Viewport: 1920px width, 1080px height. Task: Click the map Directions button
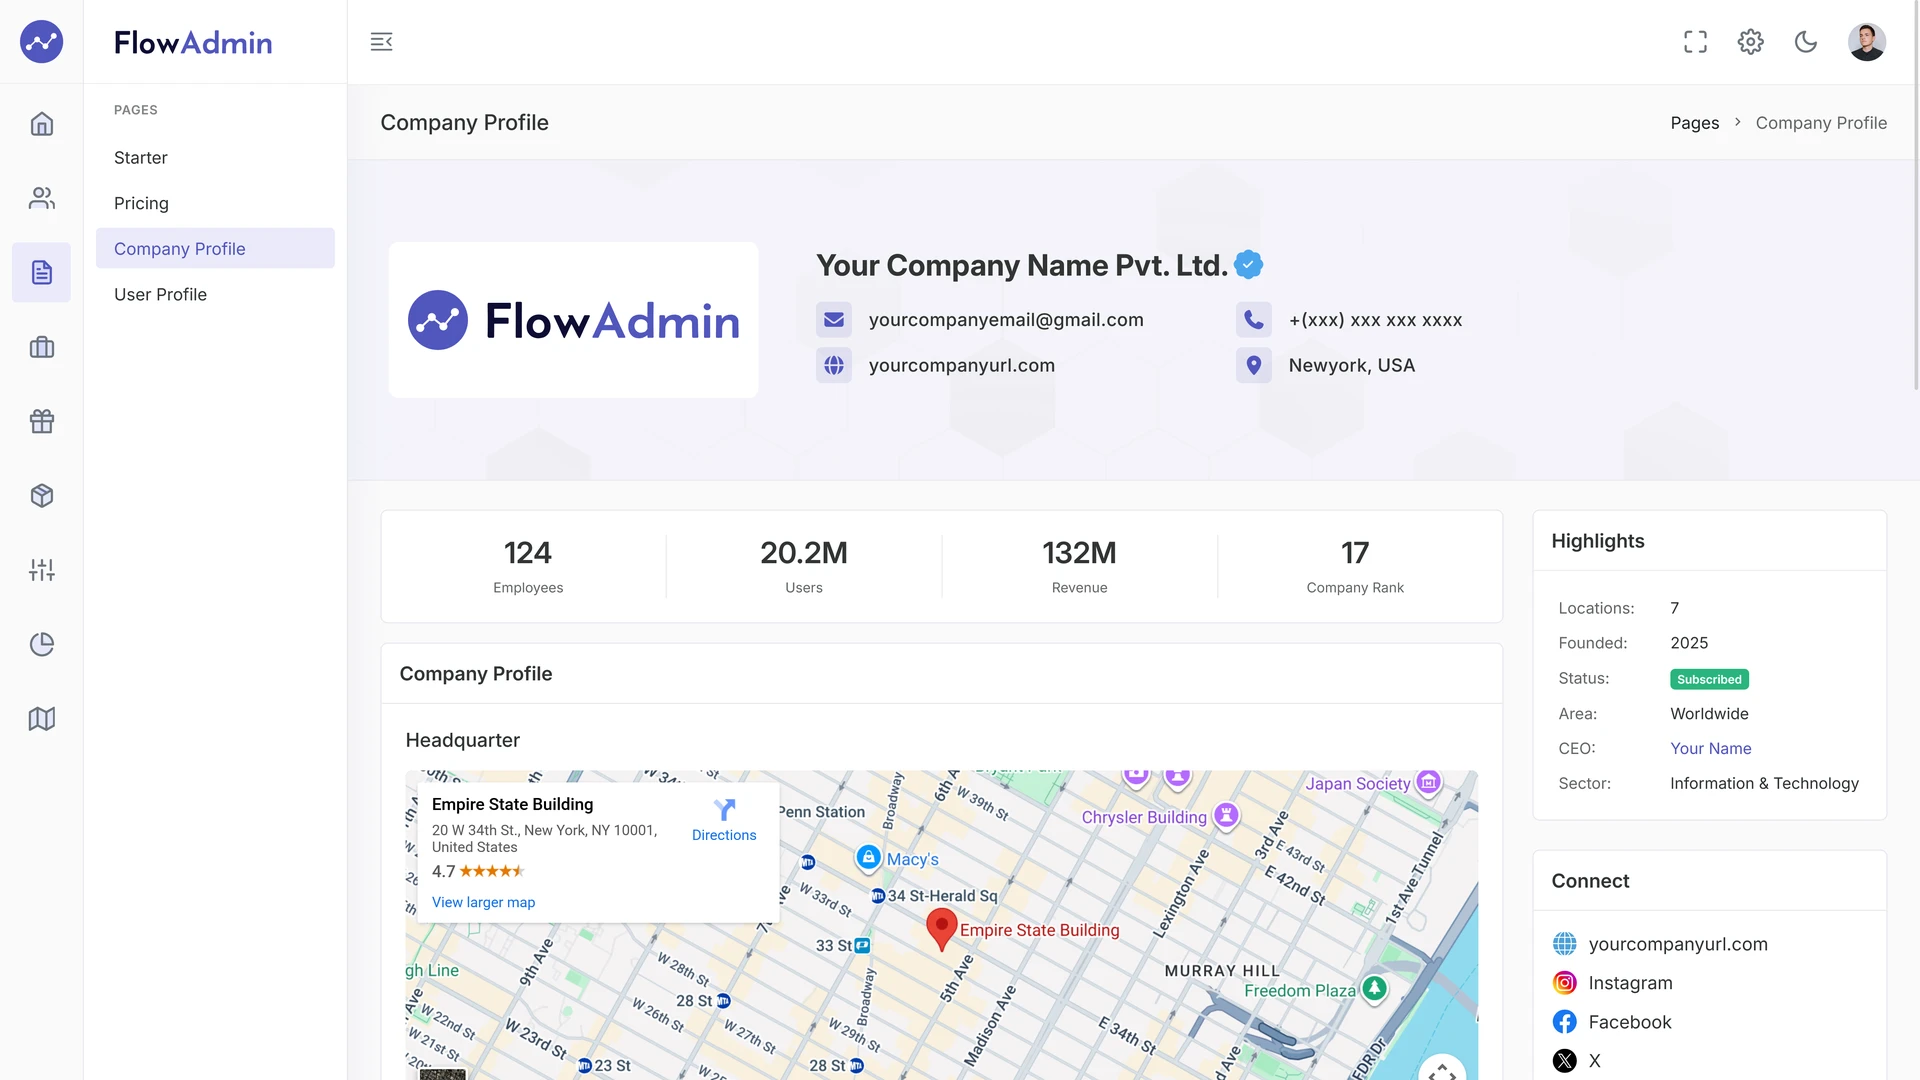724,821
